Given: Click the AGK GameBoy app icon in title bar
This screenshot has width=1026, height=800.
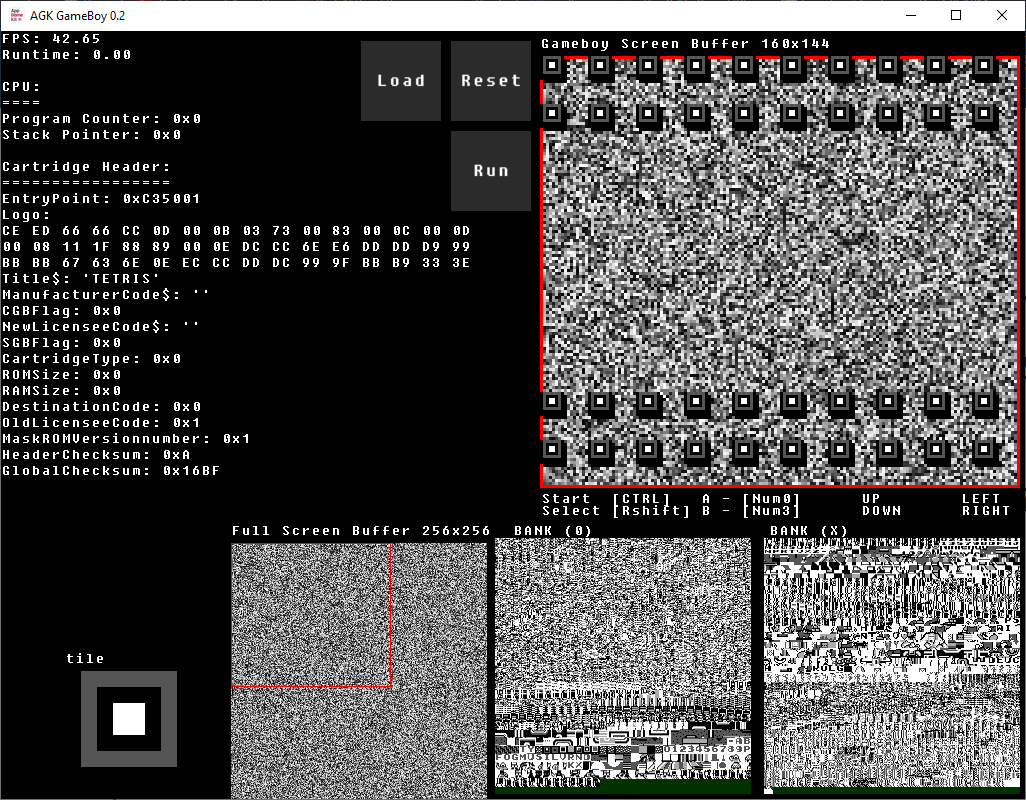Looking at the screenshot, I should tap(16, 15).
